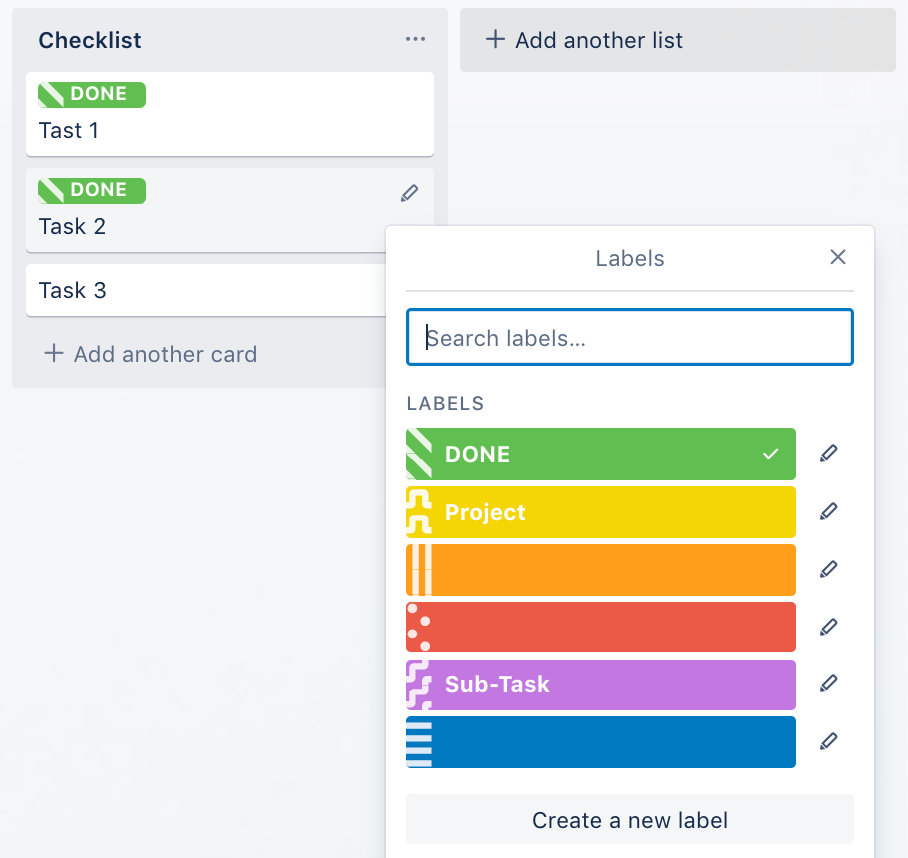
Task: Select the unnamed red label
Action: pos(600,627)
